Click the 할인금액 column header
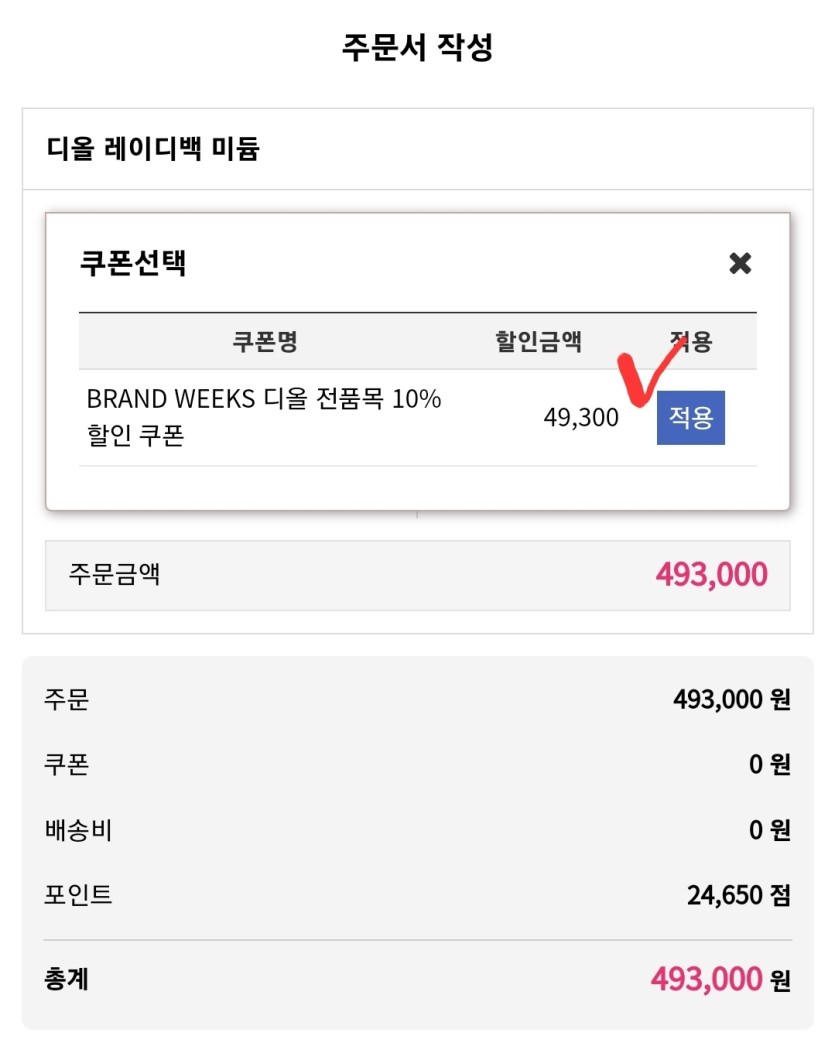Viewport: 835px width, 1060px height. (x=538, y=341)
